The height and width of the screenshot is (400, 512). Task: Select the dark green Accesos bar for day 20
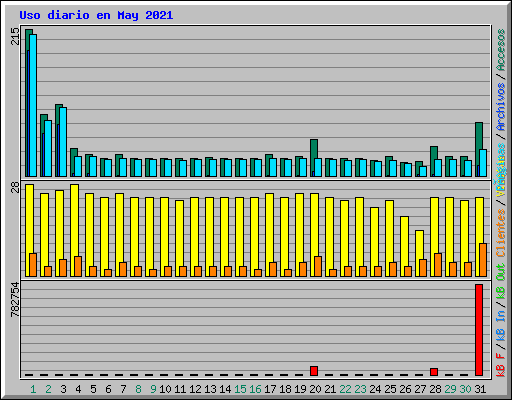coord(313,149)
